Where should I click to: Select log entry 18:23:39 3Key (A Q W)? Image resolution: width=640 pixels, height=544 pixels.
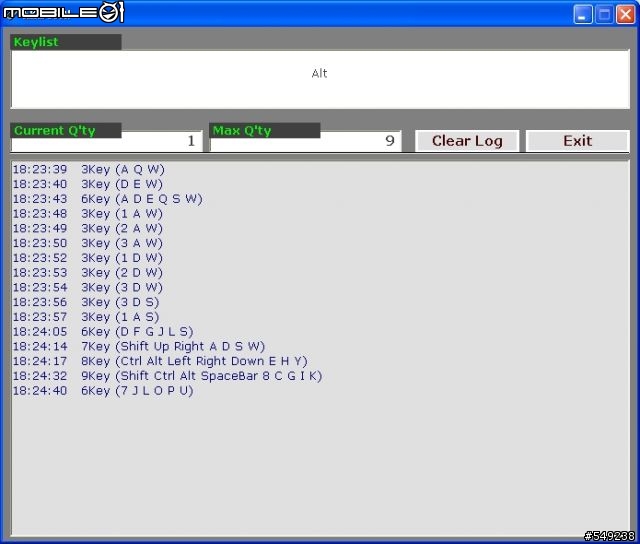[x=89, y=169]
